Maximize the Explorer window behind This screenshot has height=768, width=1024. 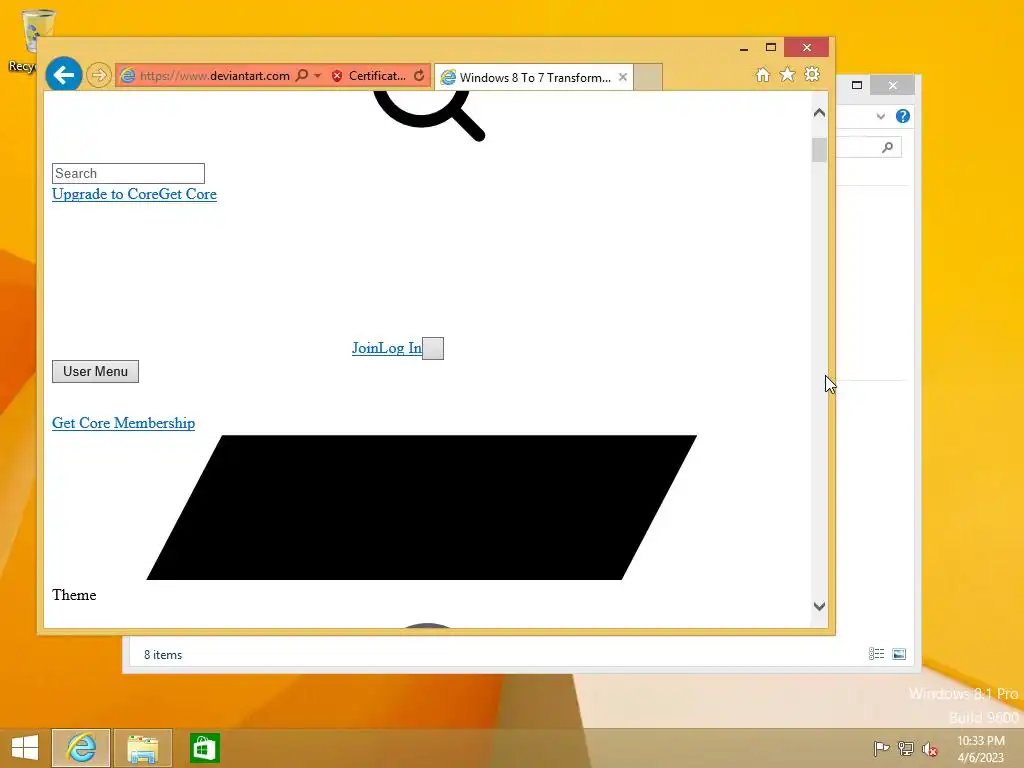coord(857,85)
